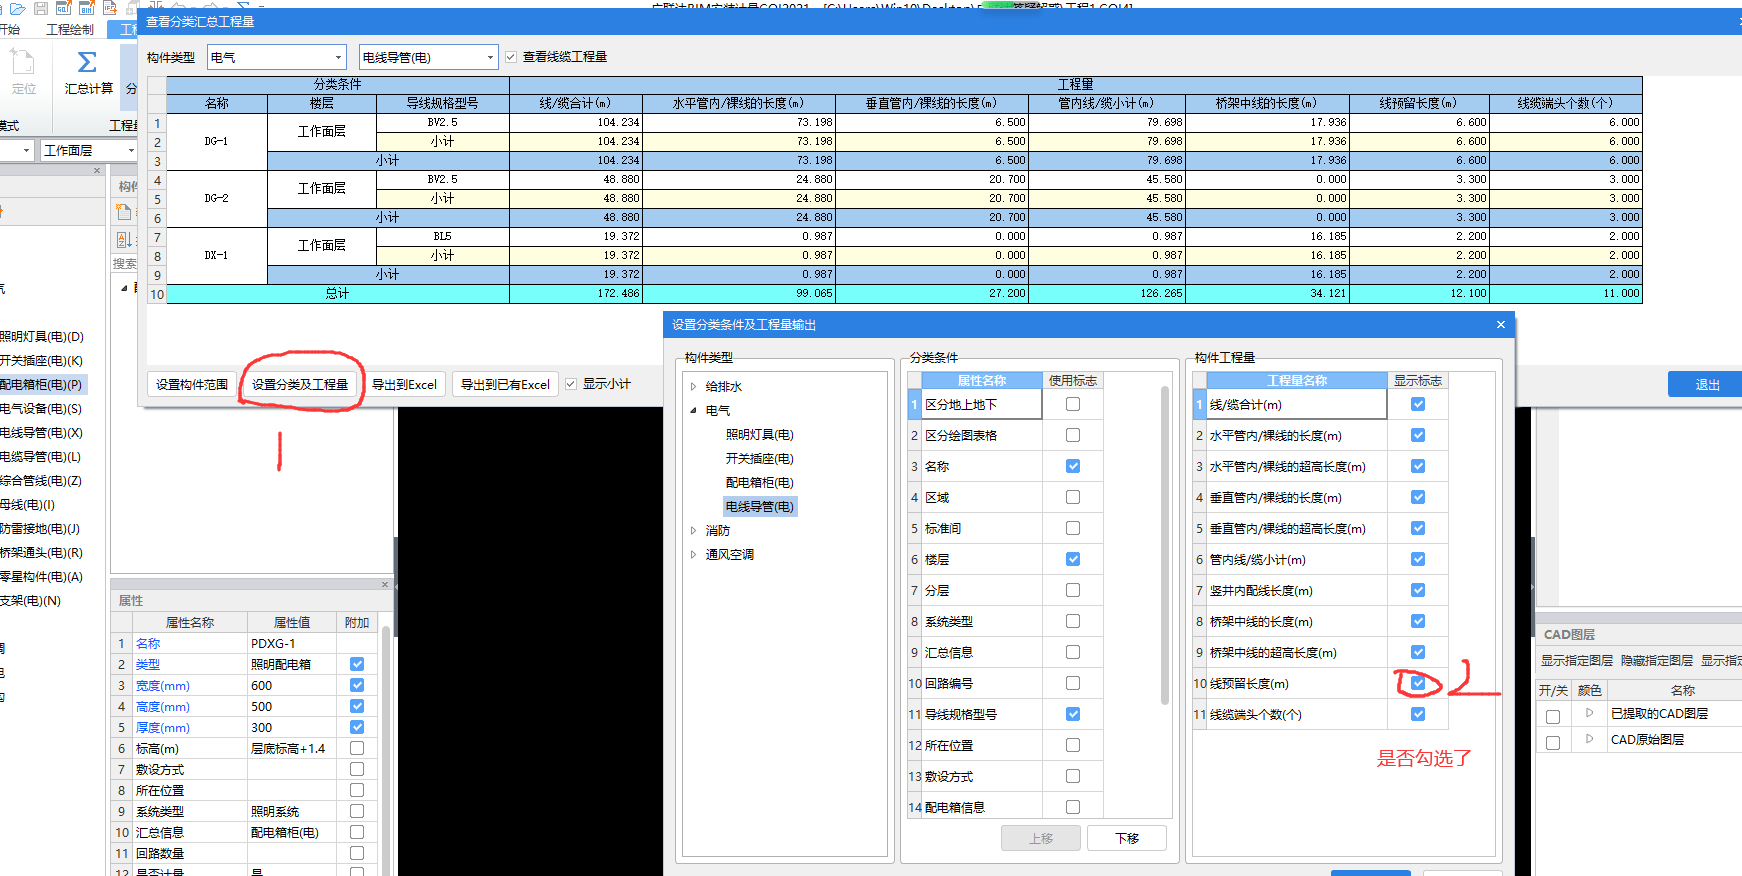Click the Save disk icon in quick toolbar
This screenshot has height=876, width=1742.
(x=41, y=8)
